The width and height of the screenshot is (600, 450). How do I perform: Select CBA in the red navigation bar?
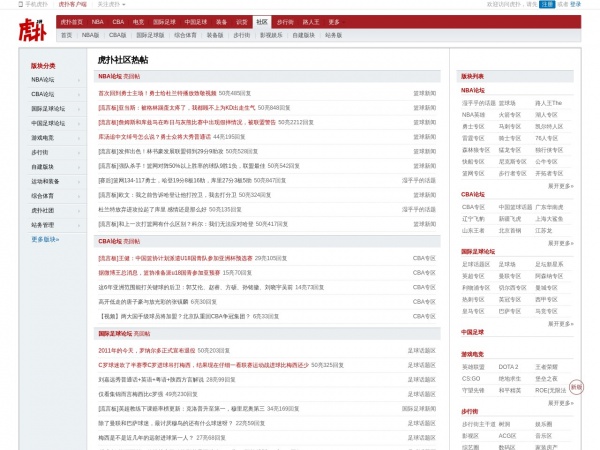click(118, 22)
